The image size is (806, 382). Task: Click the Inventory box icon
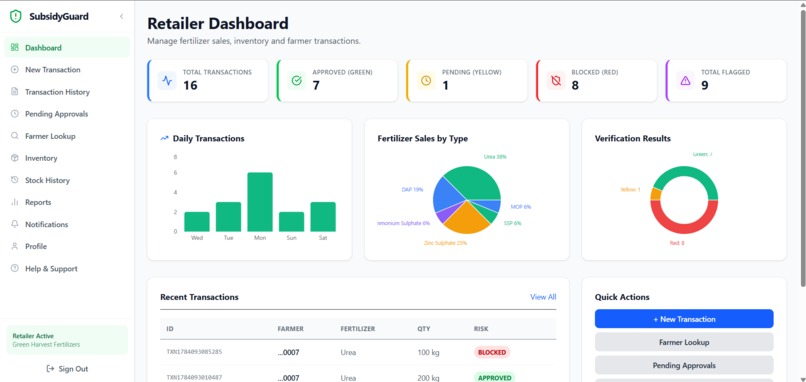pyautogui.click(x=15, y=158)
